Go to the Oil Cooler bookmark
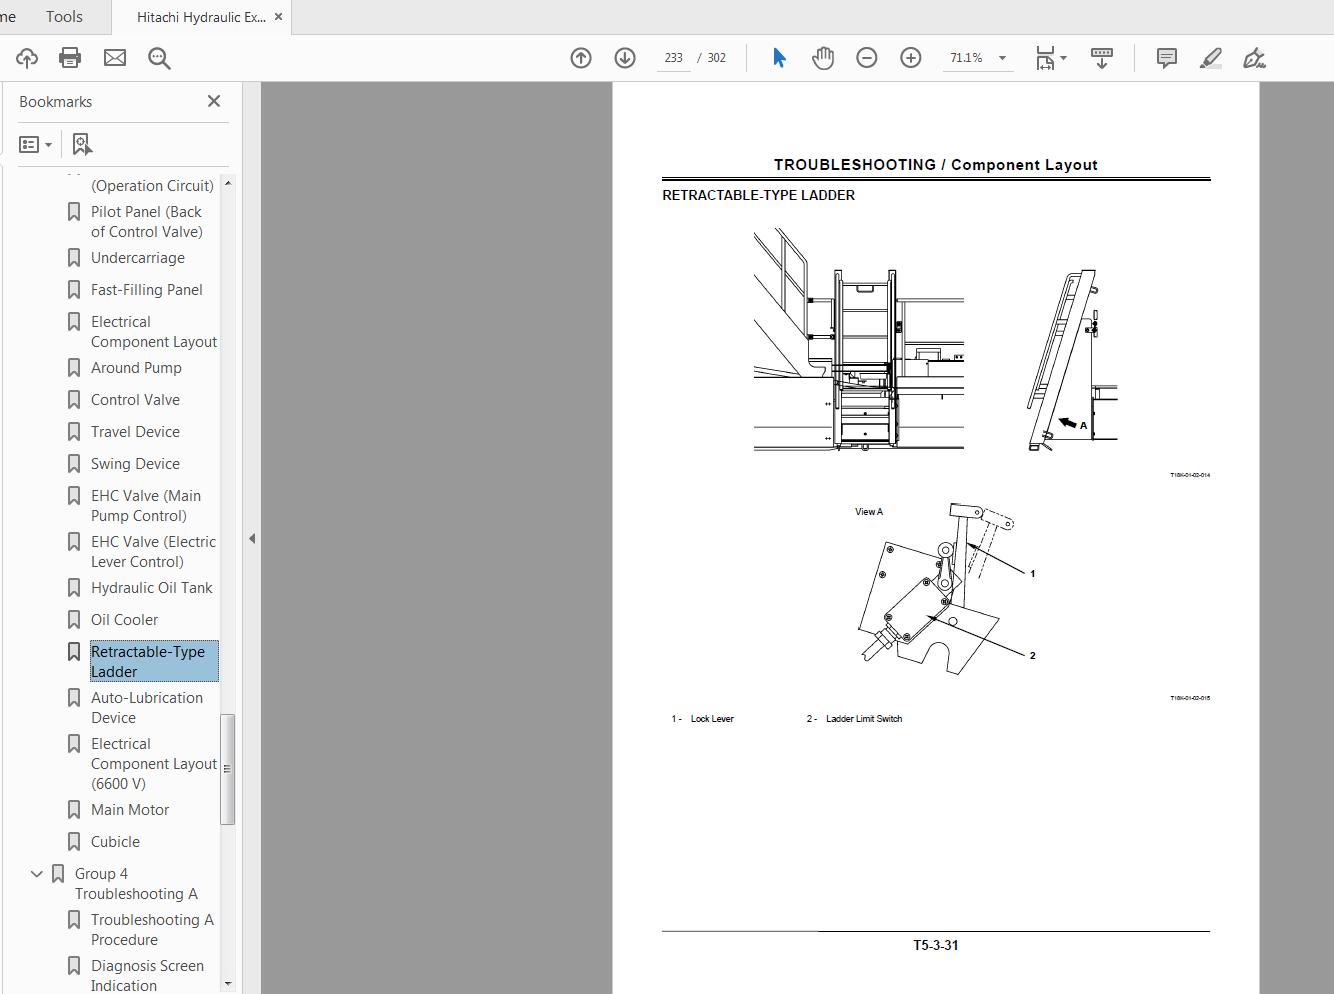Viewport: 1334px width, 994px height. (124, 619)
